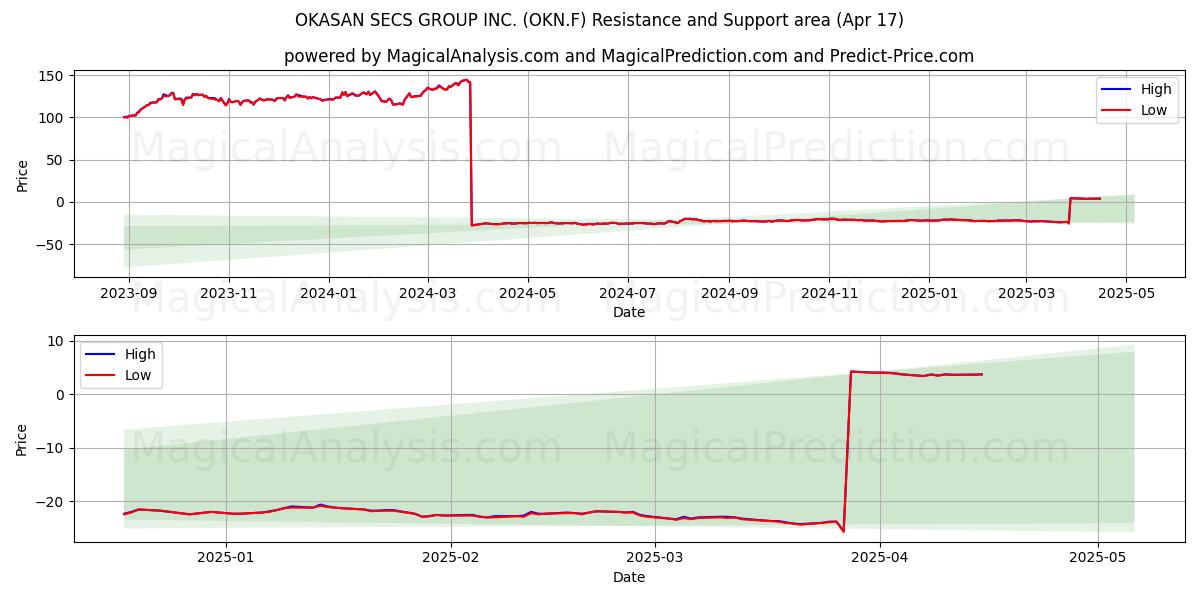The image size is (1200, 600).
Task: Click the '2025-05' tick label on upper axis
Action: pos(1126,294)
